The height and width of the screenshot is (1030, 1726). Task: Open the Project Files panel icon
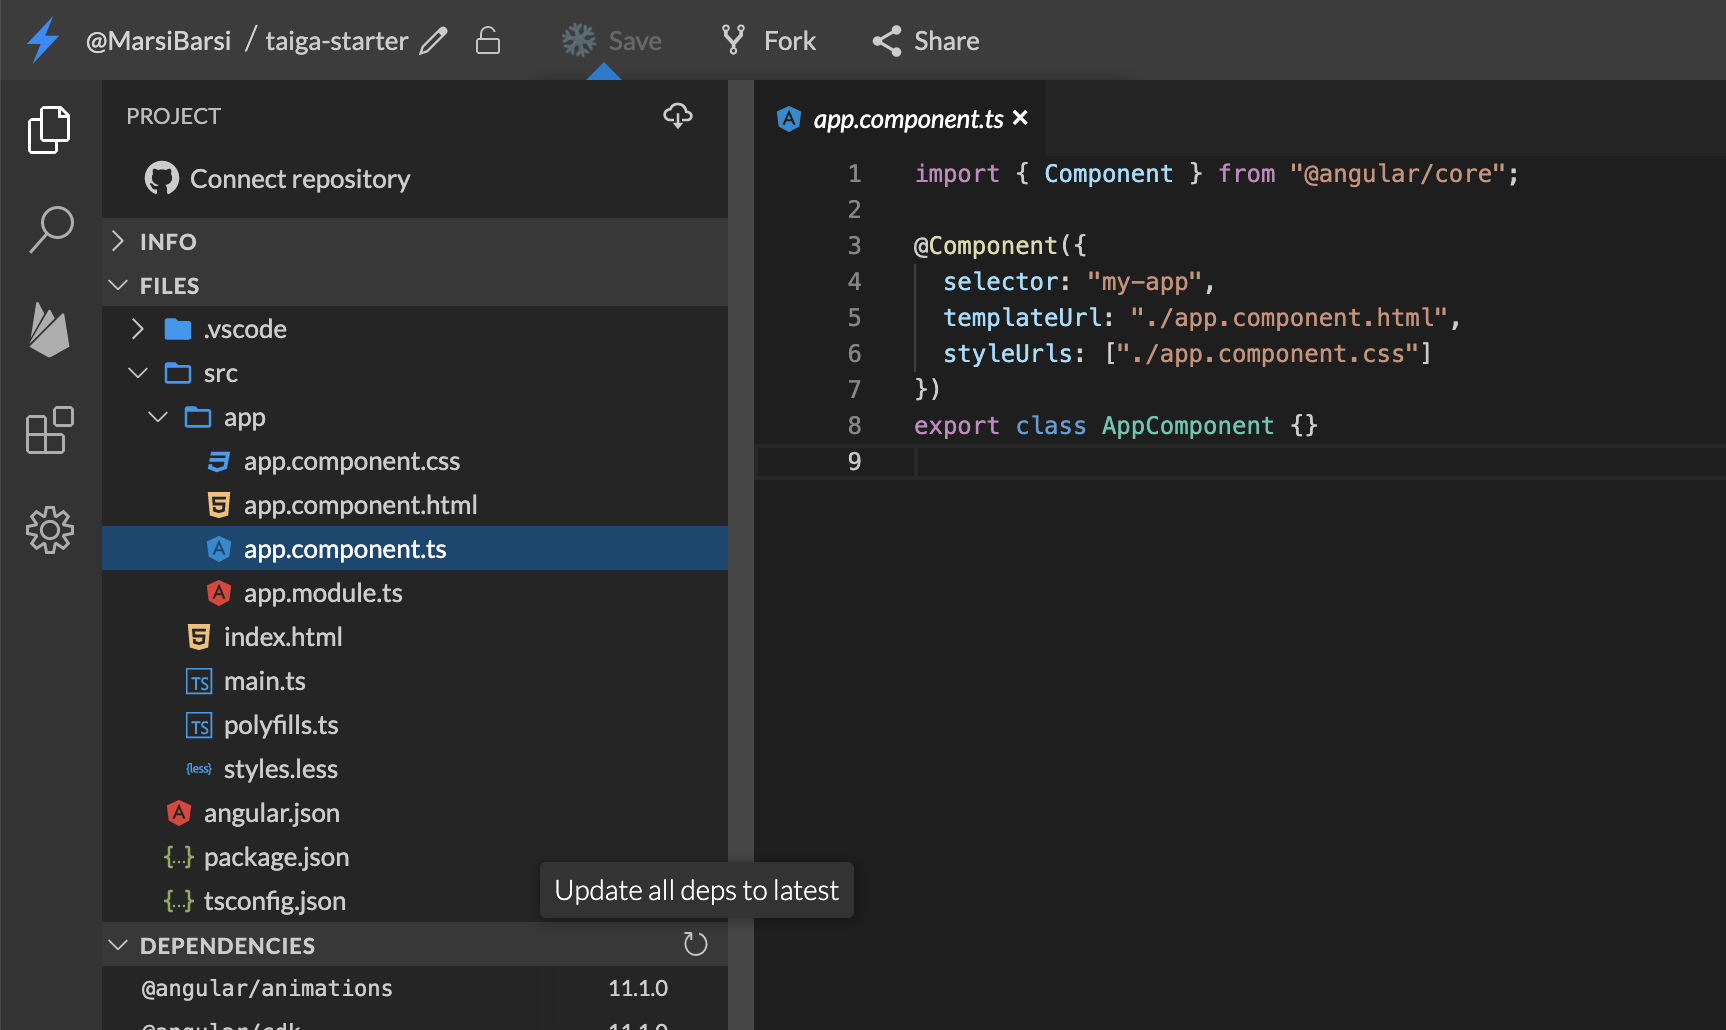coord(48,129)
